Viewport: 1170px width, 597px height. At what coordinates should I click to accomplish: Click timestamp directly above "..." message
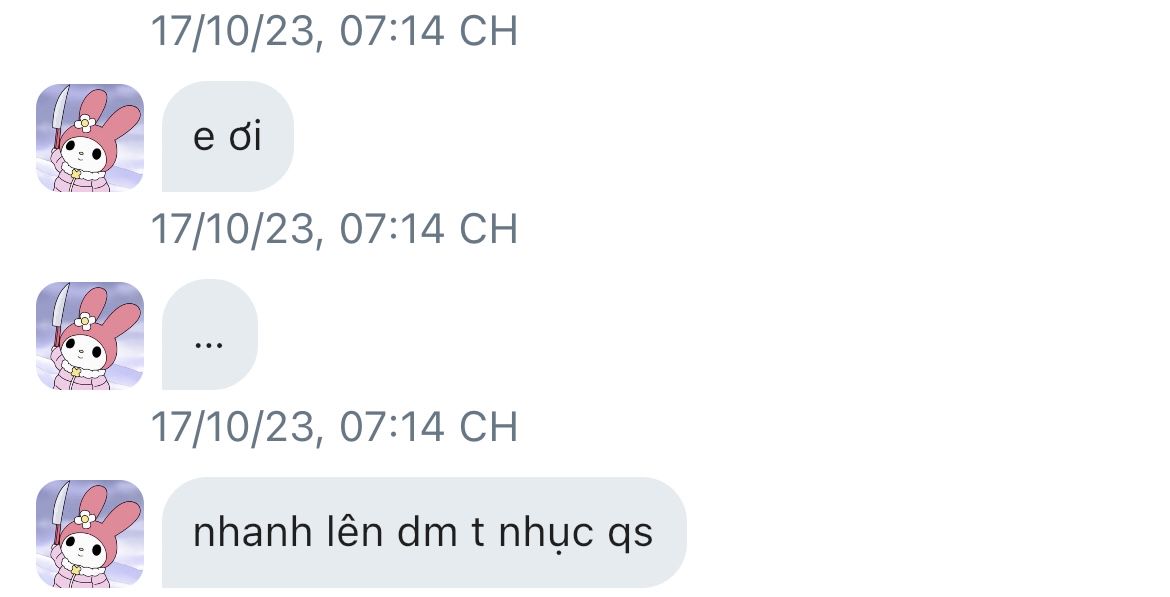334,228
